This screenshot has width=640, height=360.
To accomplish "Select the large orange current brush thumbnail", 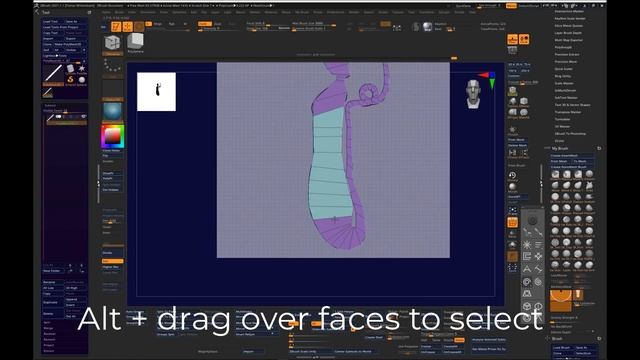I will click(x=561, y=301).
